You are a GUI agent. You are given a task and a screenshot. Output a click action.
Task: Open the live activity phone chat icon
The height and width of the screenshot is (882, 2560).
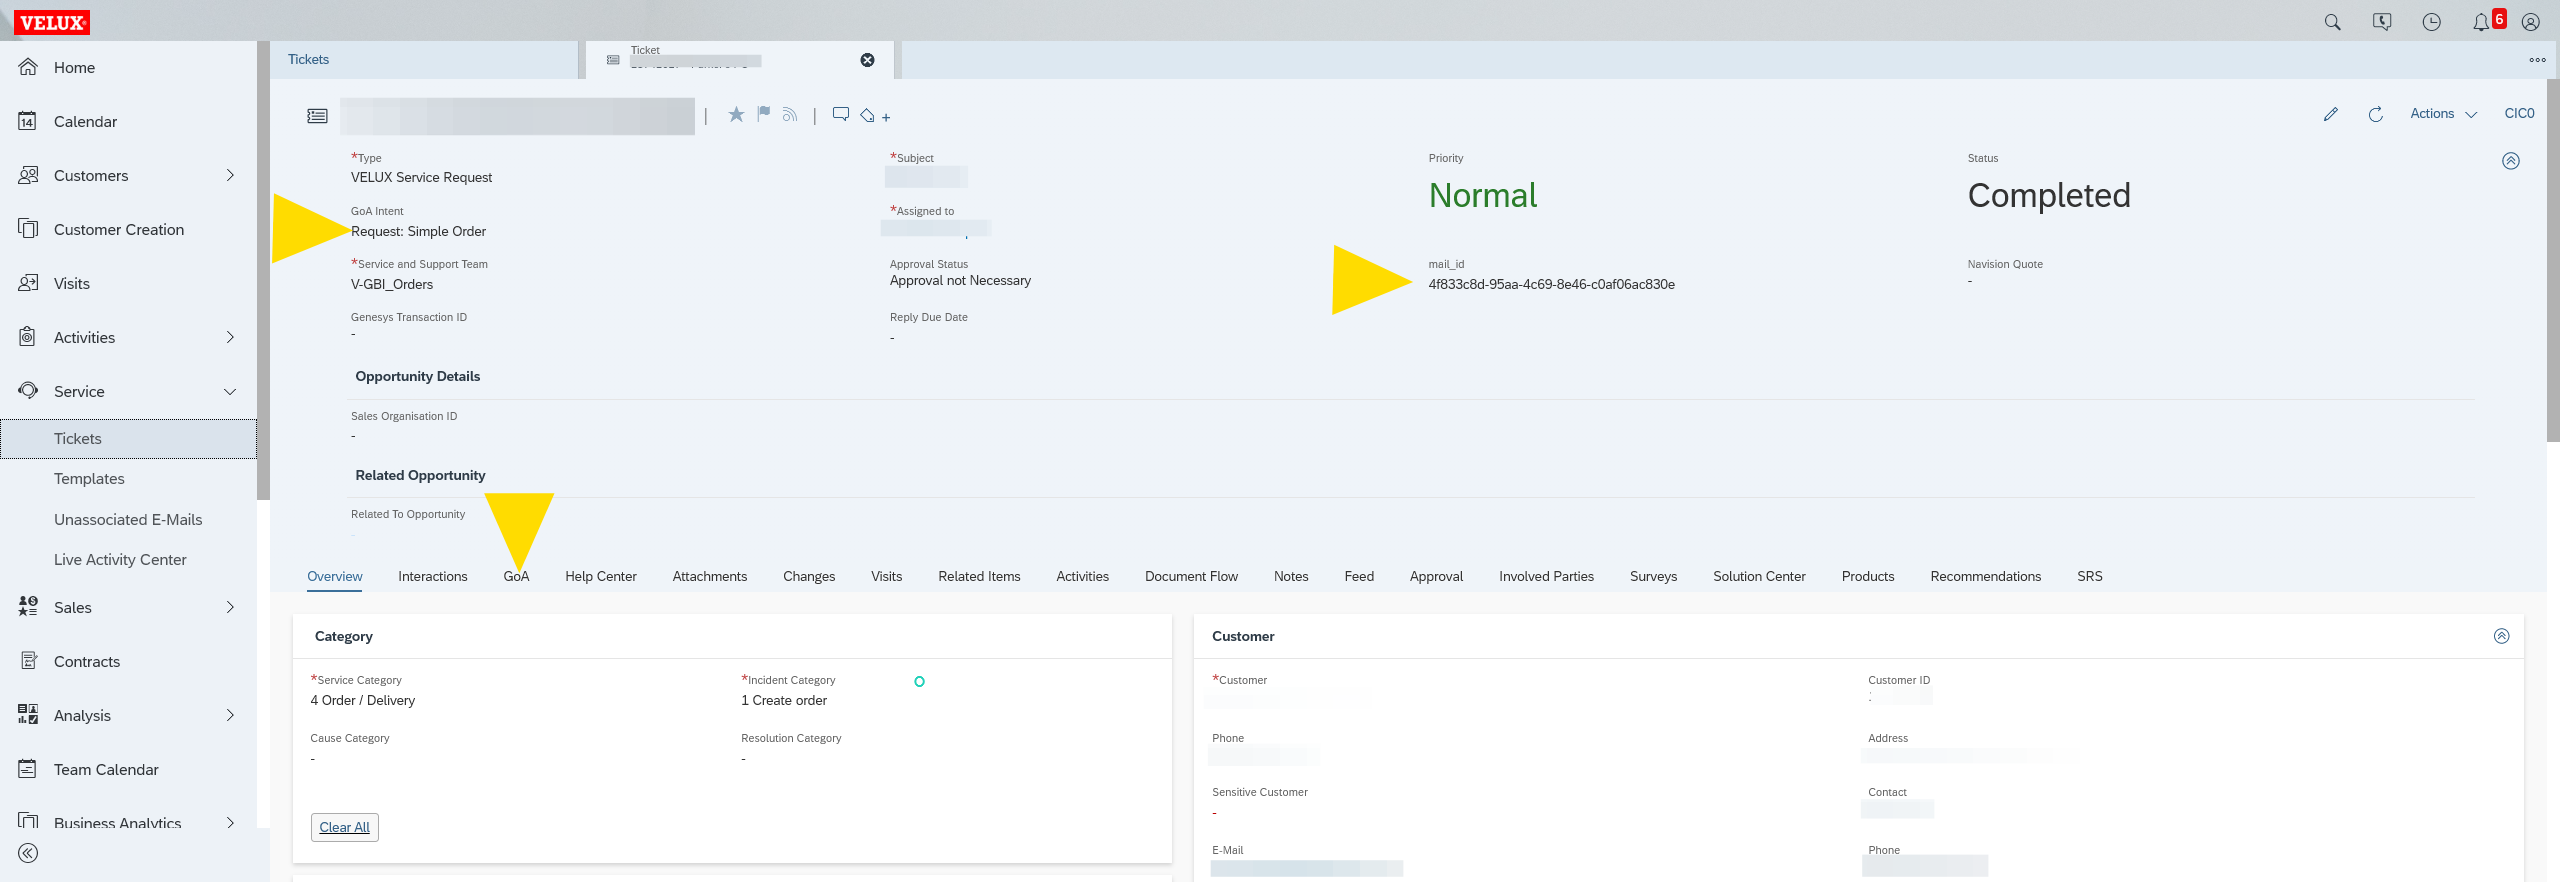[x=2382, y=22]
